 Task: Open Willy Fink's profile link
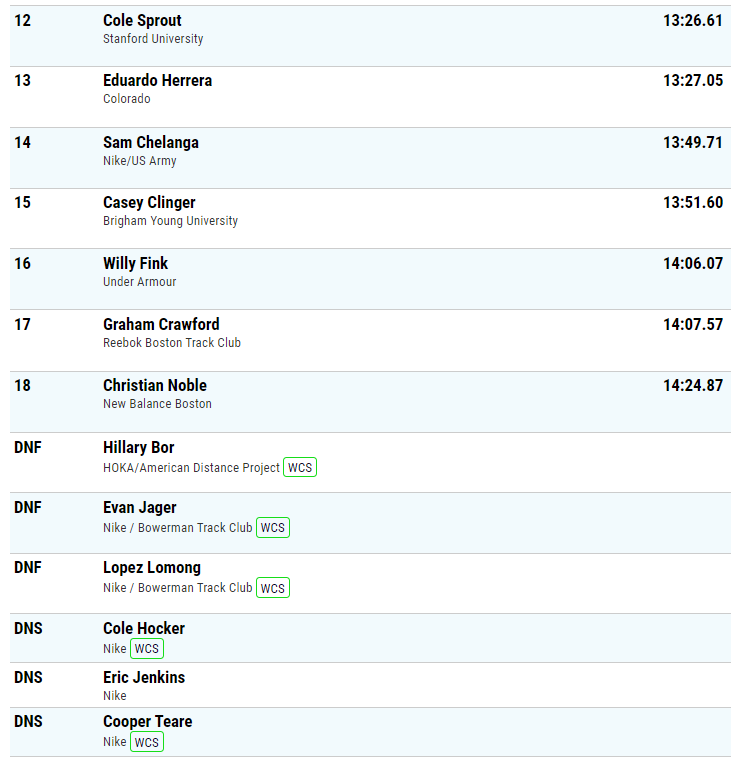click(x=135, y=263)
